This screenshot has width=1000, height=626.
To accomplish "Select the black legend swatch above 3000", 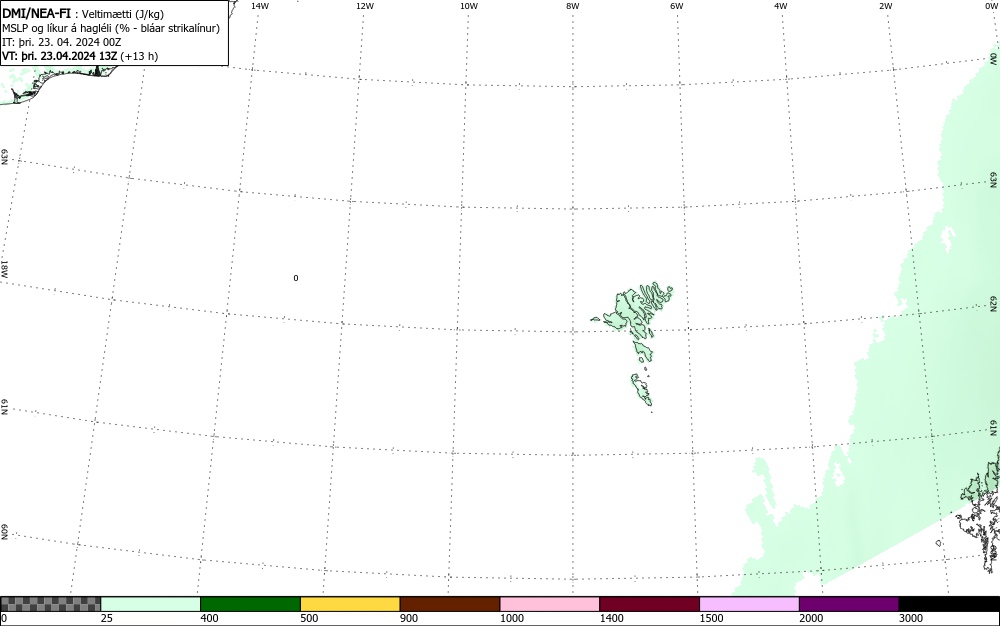I will [x=949, y=604].
